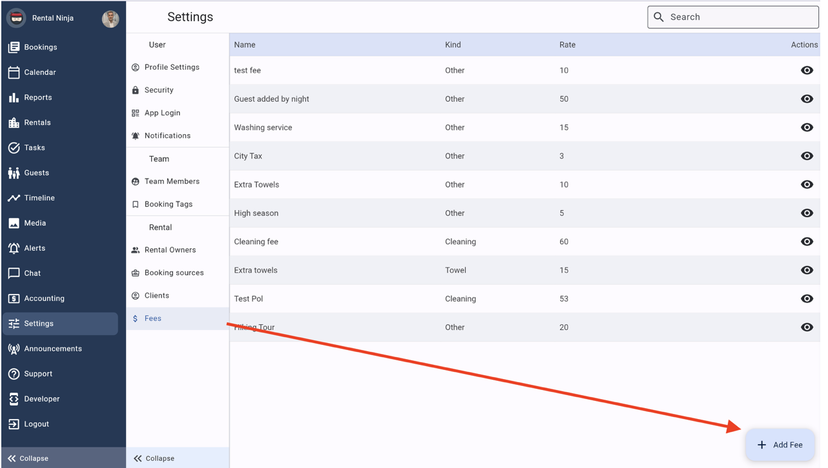Screen dimensions: 828x468
Task: Click the Chat bubble icon
Action: (14, 274)
